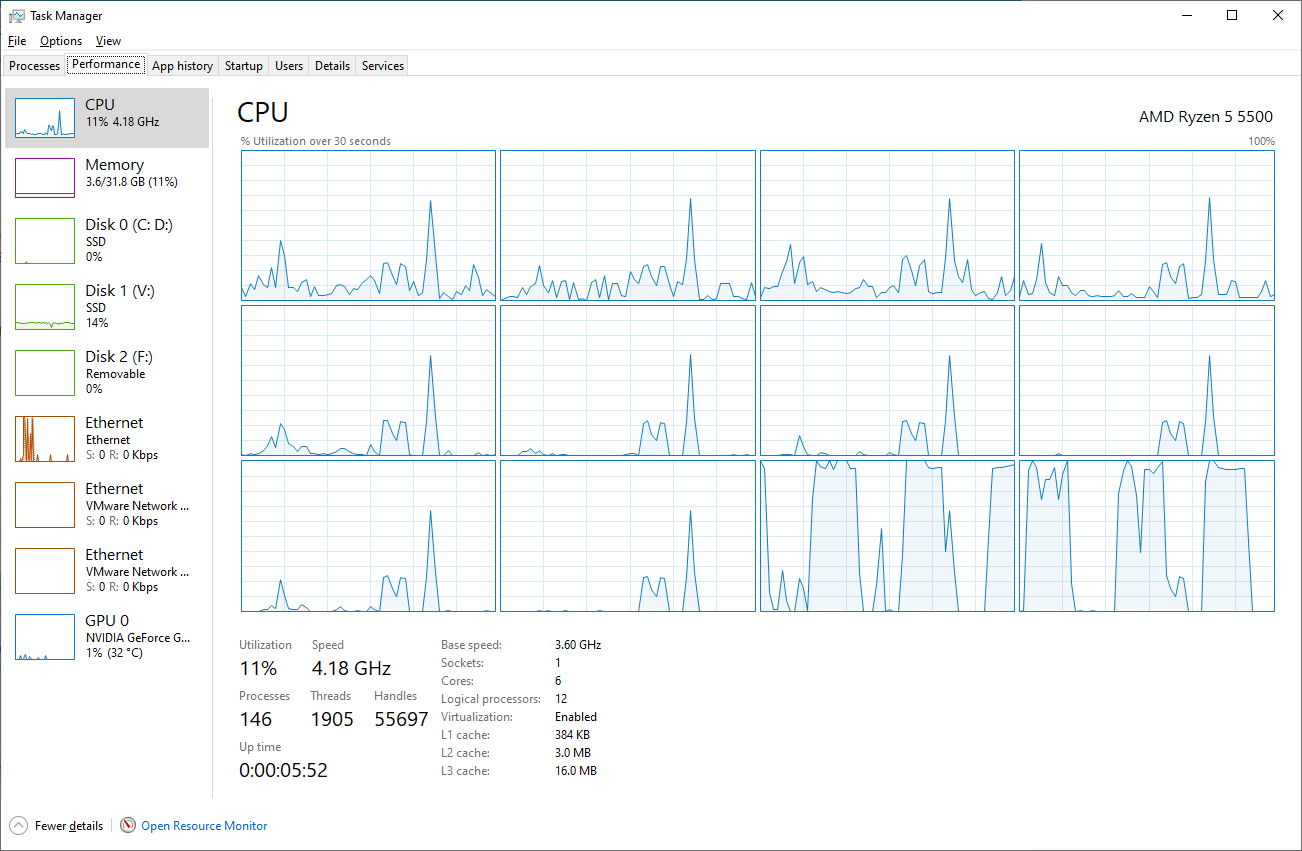Click the top-left logical processor graph
This screenshot has width=1302, height=851.
point(368,225)
